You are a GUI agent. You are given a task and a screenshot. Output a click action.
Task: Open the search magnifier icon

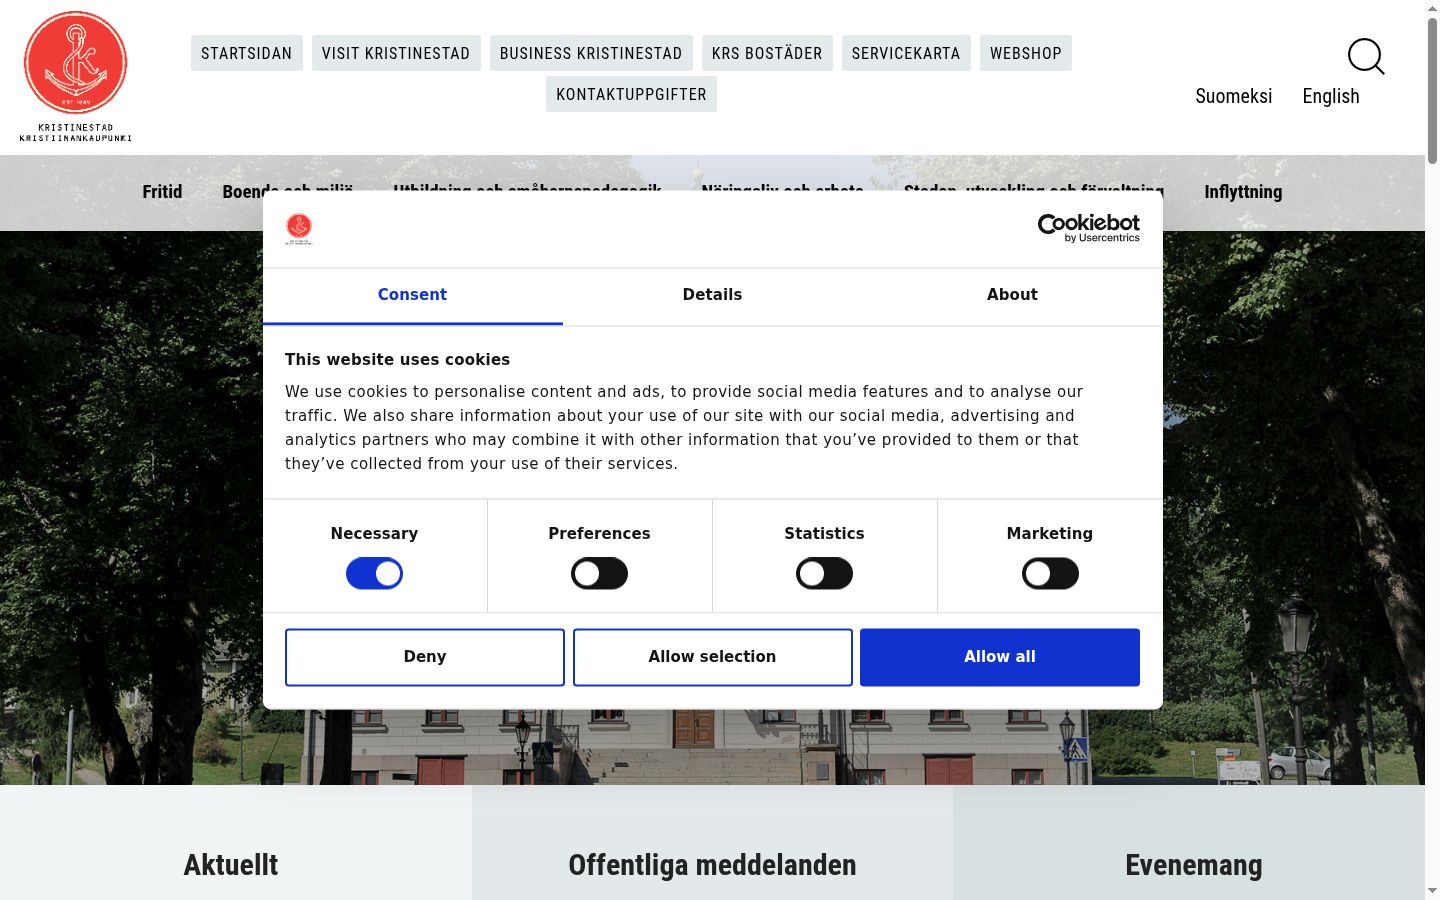pyautogui.click(x=1366, y=56)
